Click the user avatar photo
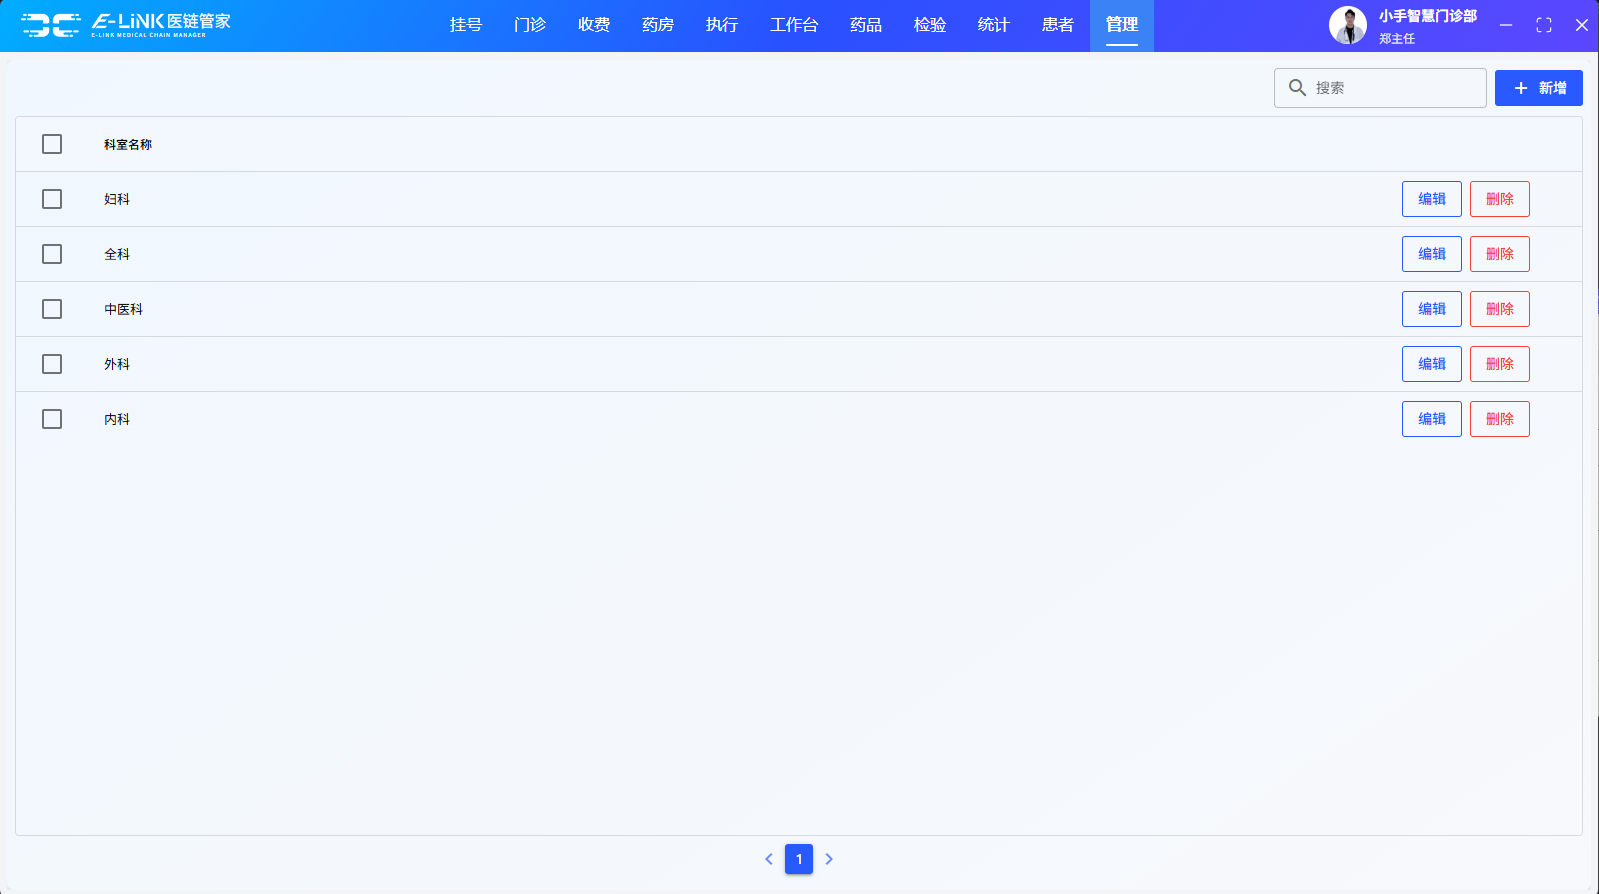The image size is (1599, 894). [1347, 26]
